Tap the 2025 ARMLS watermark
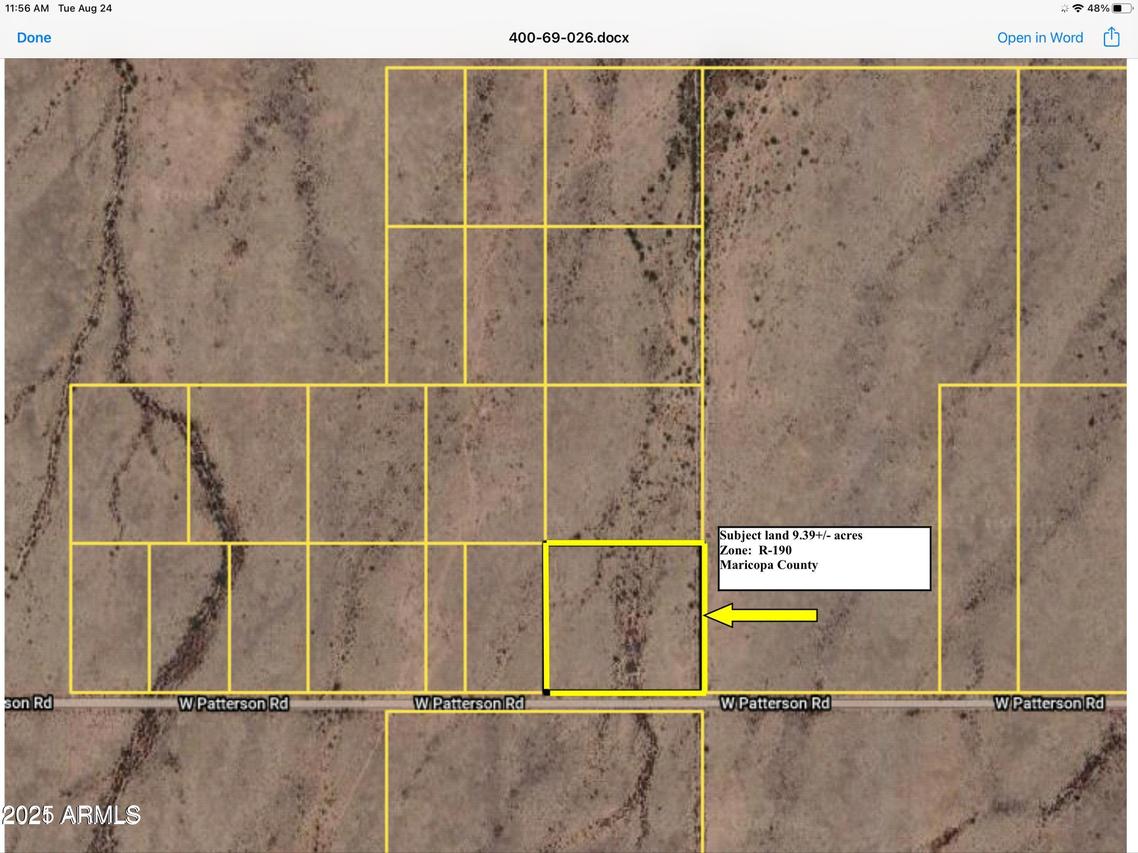 tap(70, 815)
